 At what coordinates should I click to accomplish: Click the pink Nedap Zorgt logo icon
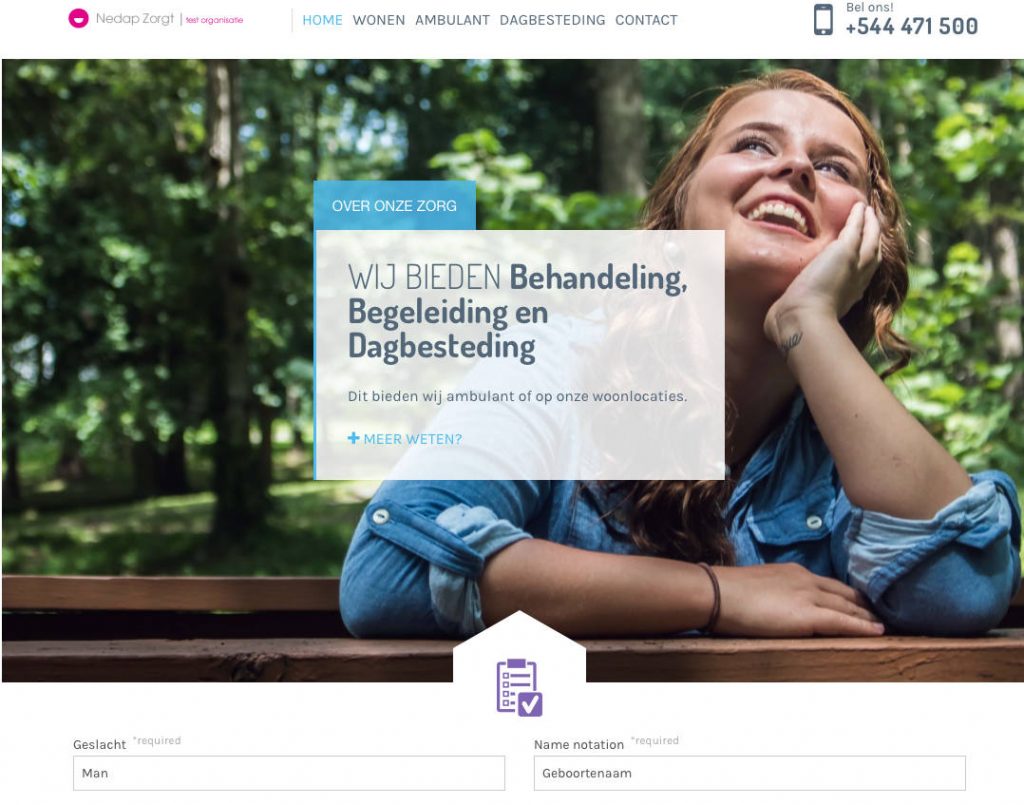(78, 18)
